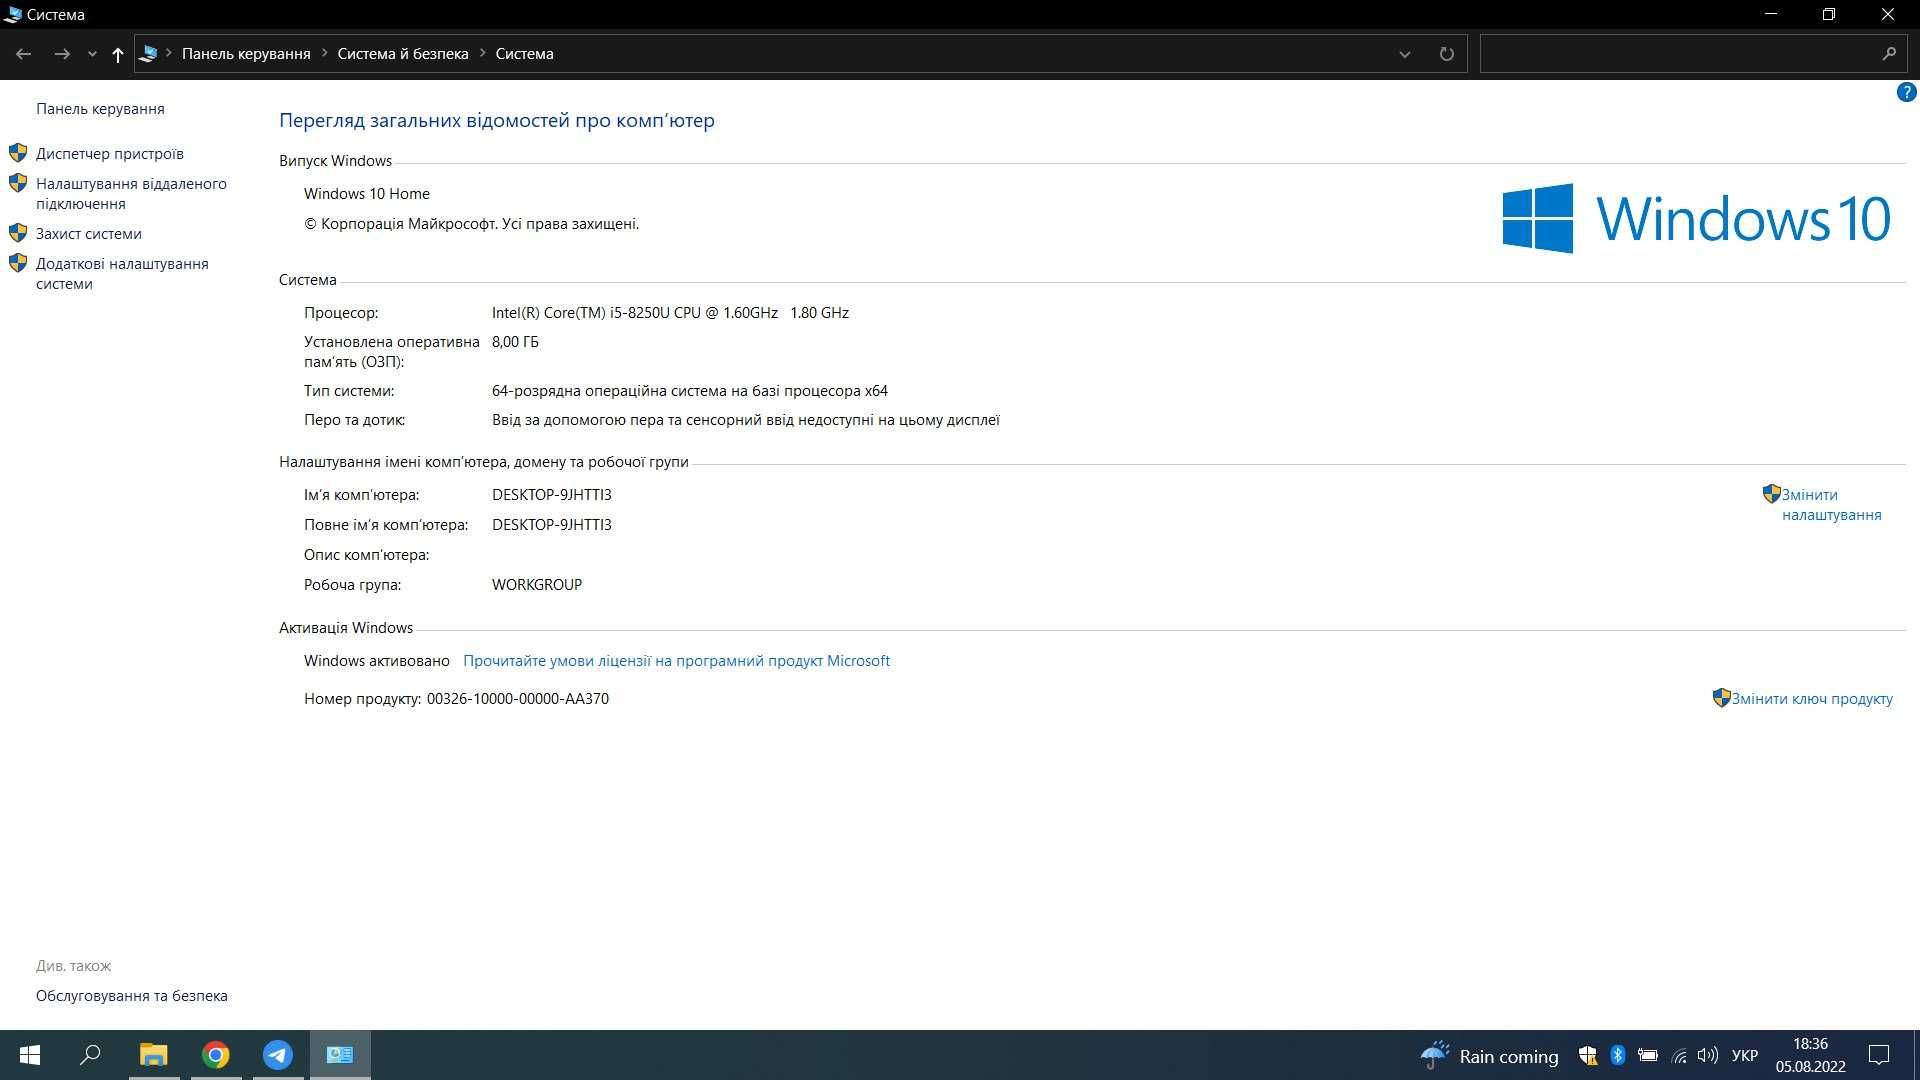Open 'Налаштування віддаленого підключення' link
1920x1080 pixels.
pos(131,194)
